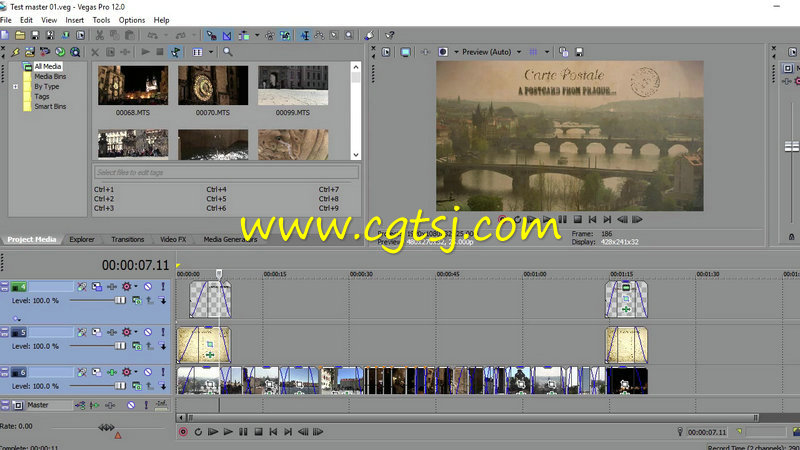Select the Envelope Edit tool icon
Viewport: 800px width, 450px height.
(x=319, y=35)
